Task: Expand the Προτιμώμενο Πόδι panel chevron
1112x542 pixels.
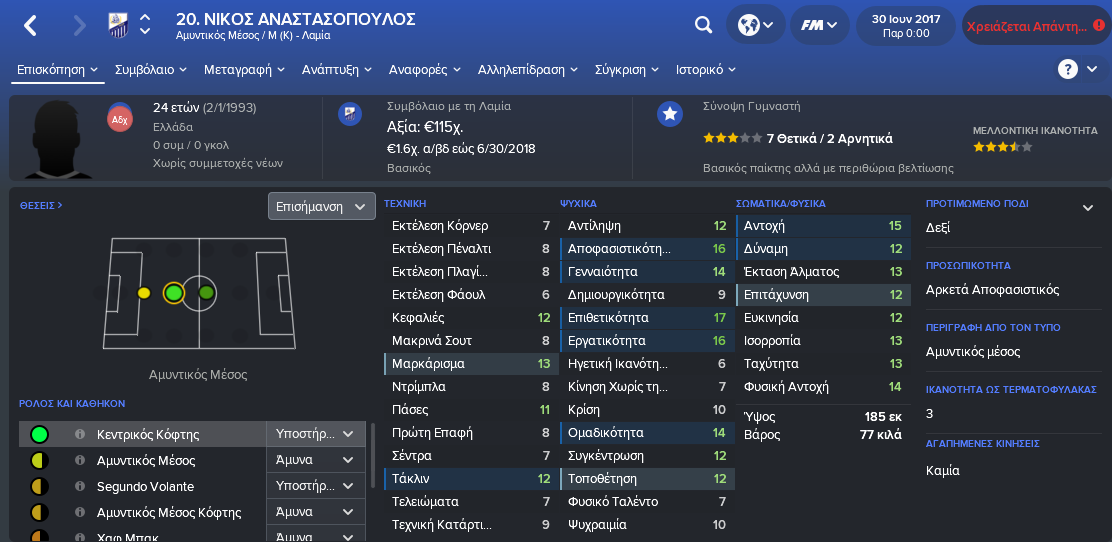Action: (x=1088, y=207)
